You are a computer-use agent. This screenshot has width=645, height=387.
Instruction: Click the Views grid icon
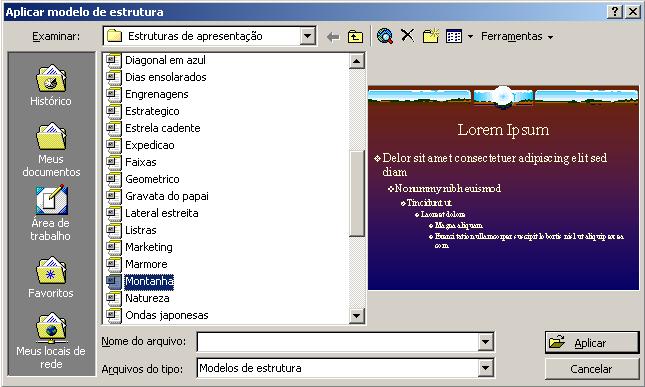coord(454,36)
